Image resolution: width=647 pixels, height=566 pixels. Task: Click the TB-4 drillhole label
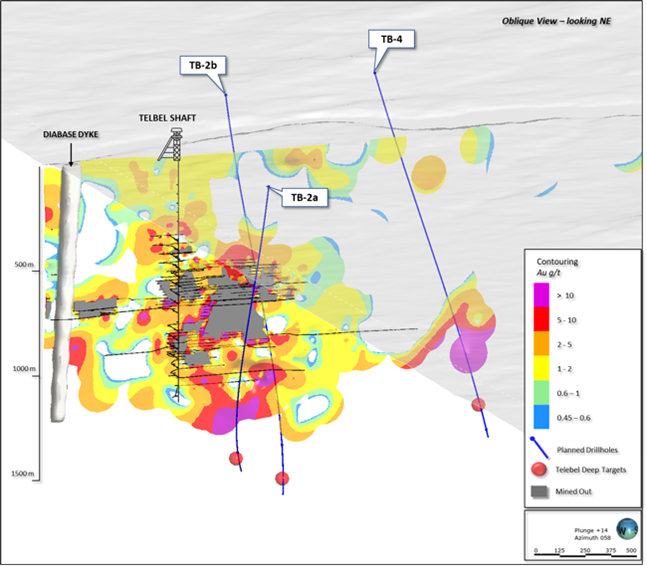coord(392,39)
